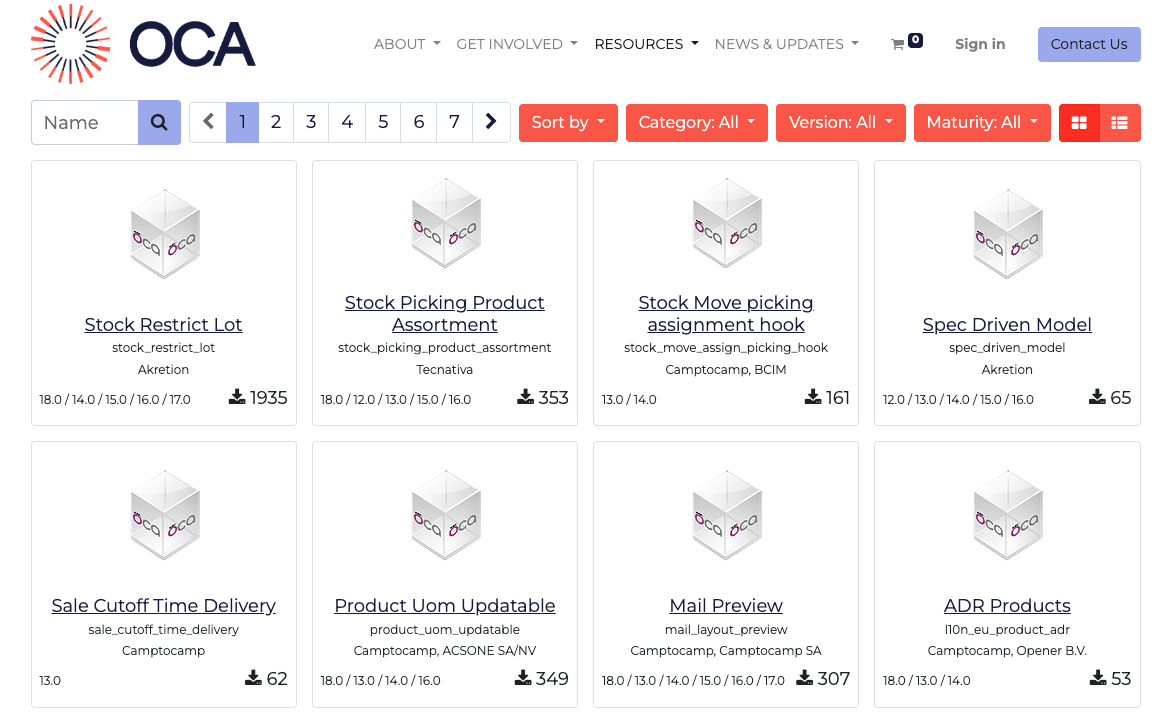Click the Sign in link

click(x=980, y=44)
